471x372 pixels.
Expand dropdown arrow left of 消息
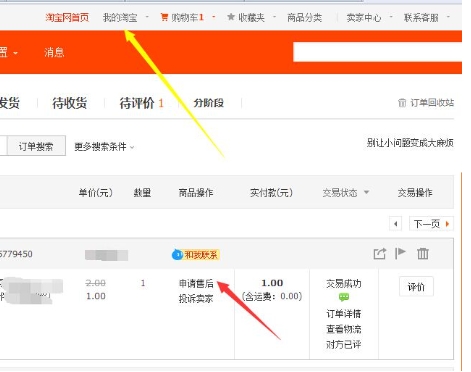[x=15, y=53]
